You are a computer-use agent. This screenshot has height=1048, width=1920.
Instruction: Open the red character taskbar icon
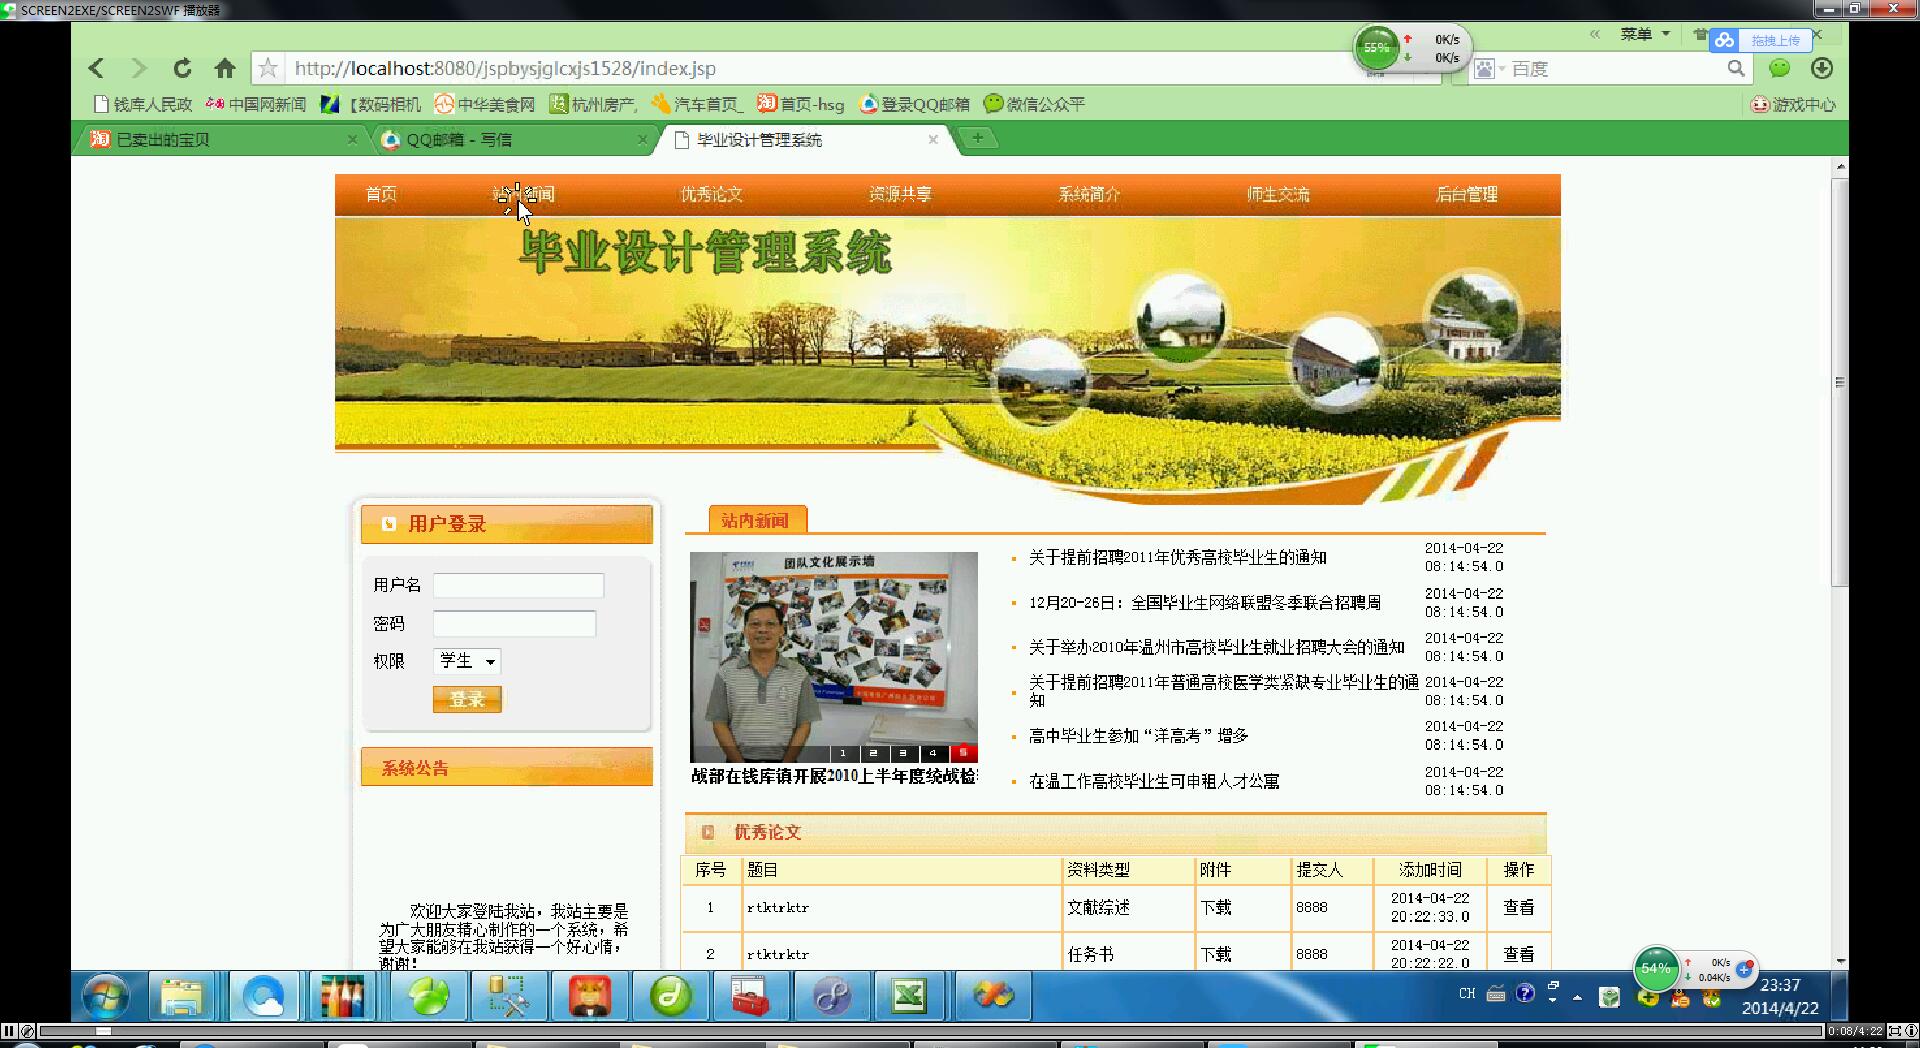point(590,996)
